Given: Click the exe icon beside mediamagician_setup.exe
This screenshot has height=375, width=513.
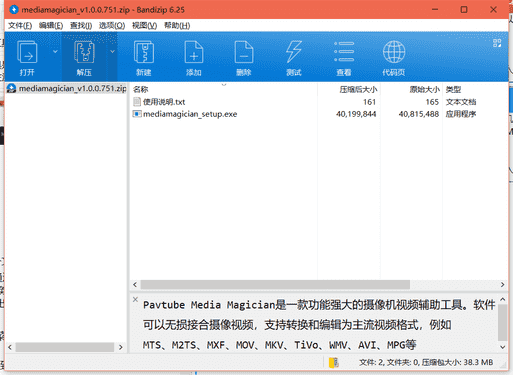Looking at the screenshot, I should pos(137,114).
